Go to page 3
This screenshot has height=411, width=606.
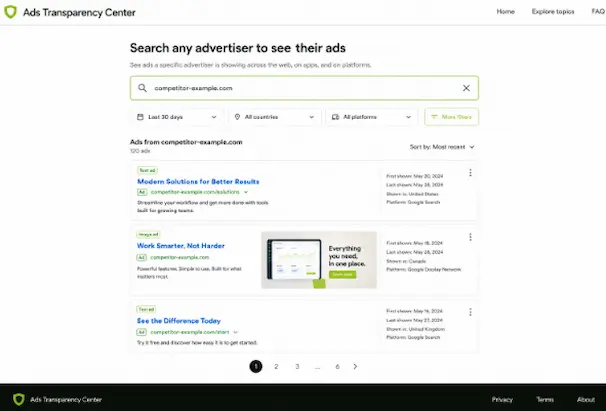coord(297,367)
